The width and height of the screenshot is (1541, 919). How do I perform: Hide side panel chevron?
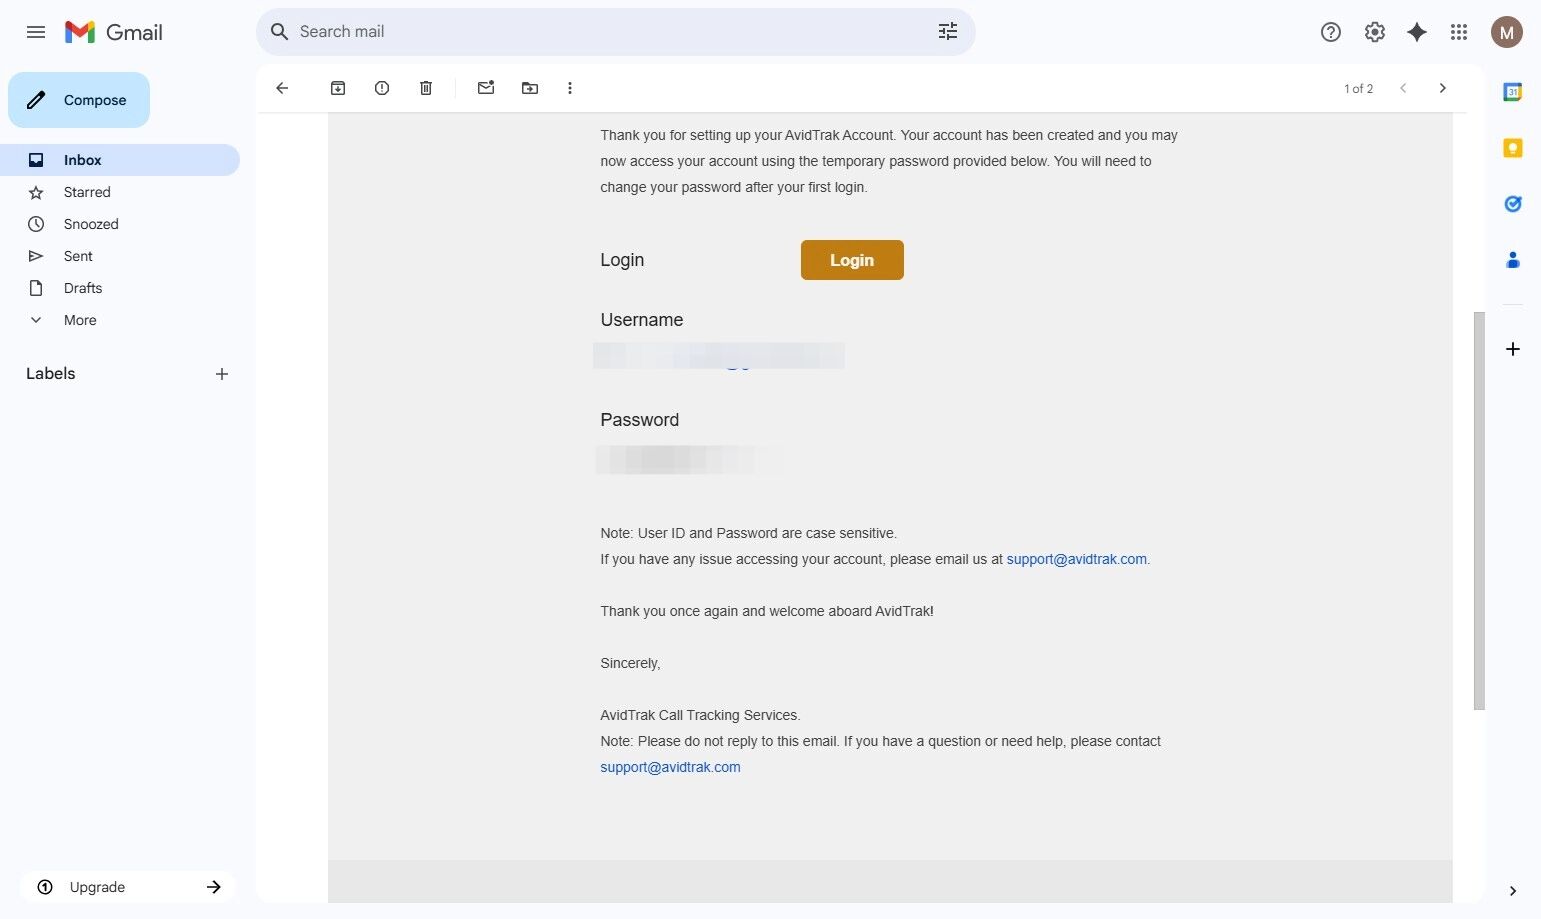1513,891
